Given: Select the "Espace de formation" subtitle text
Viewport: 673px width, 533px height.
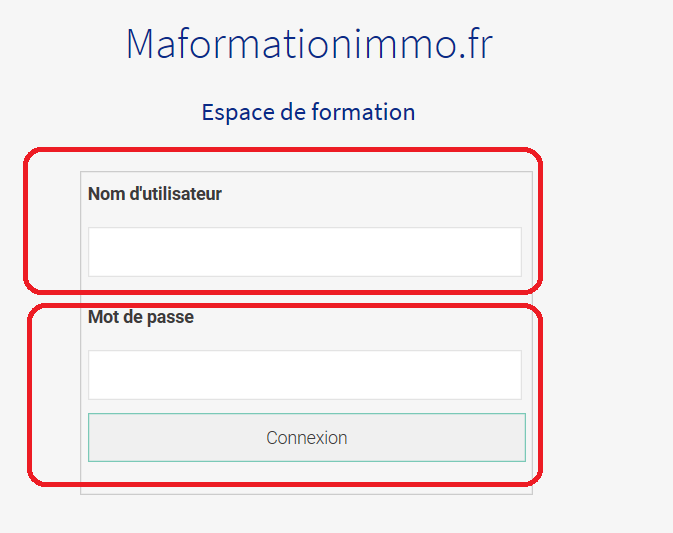Looking at the screenshot, I should [308, 112].
